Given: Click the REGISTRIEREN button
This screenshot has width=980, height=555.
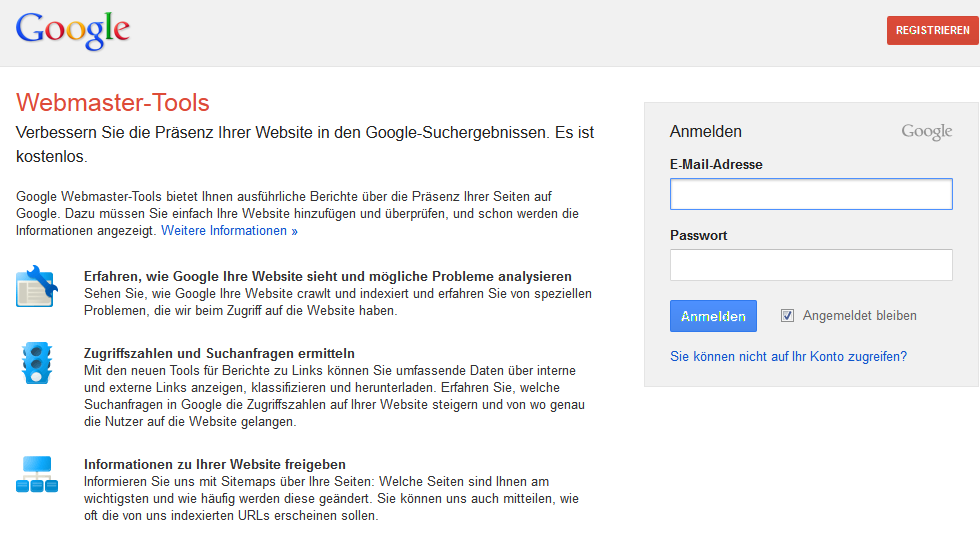Looking at the screenshot, I should pos(932,30).
